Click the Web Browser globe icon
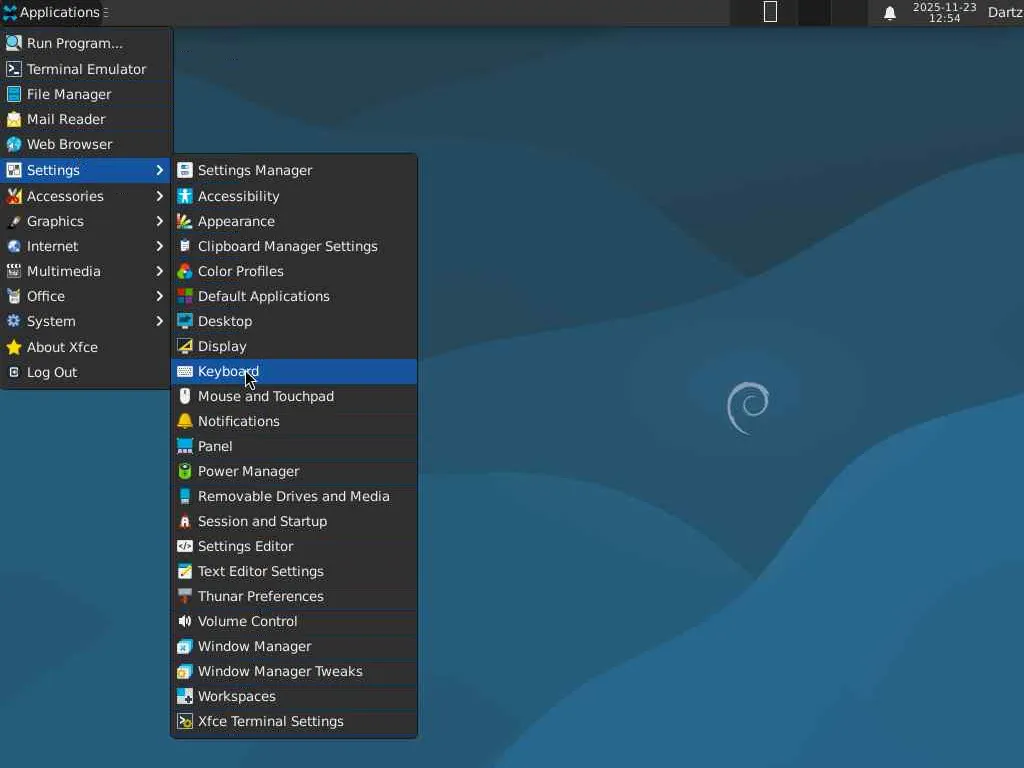 tap(14, 144)
